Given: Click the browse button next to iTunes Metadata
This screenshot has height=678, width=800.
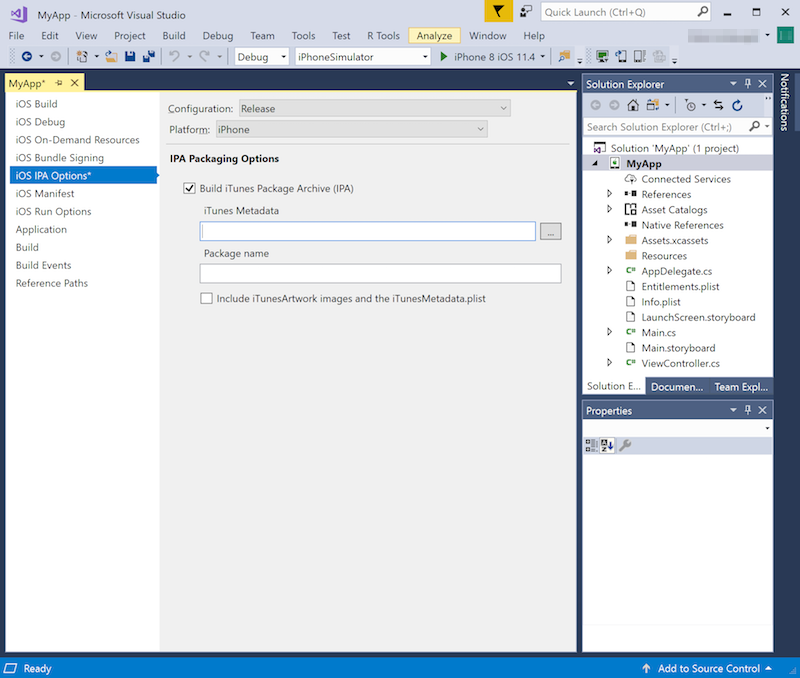Looking at the screenshot, I should click(x=551, y=230).
